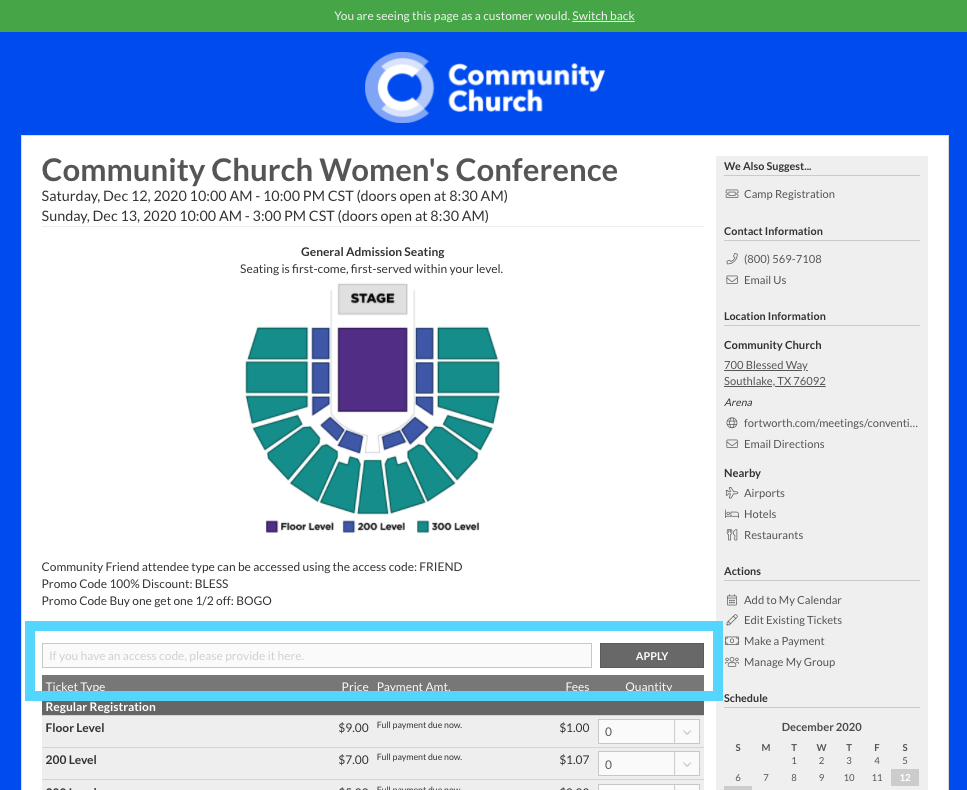
Task: Click the Camp Registration ticket icon
Action: (x=731, y=193)
